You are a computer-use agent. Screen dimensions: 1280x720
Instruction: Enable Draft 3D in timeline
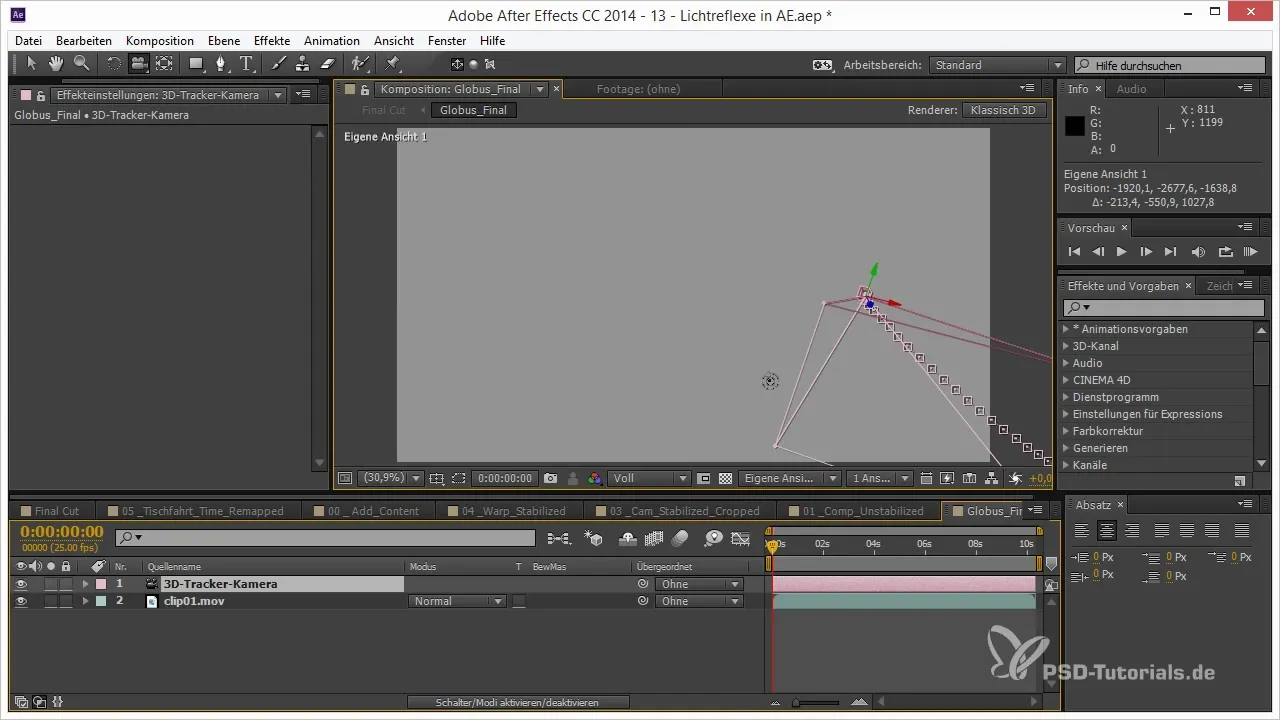point(594,538)
